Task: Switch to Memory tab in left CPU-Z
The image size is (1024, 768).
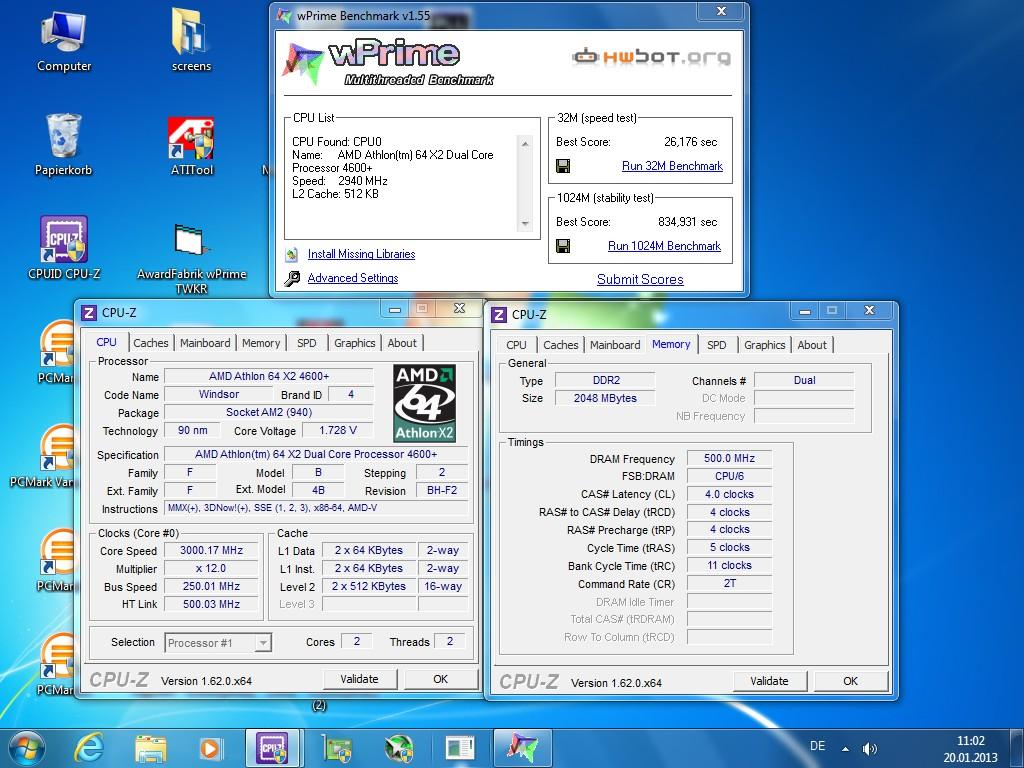Action: (x=261, y=343)
